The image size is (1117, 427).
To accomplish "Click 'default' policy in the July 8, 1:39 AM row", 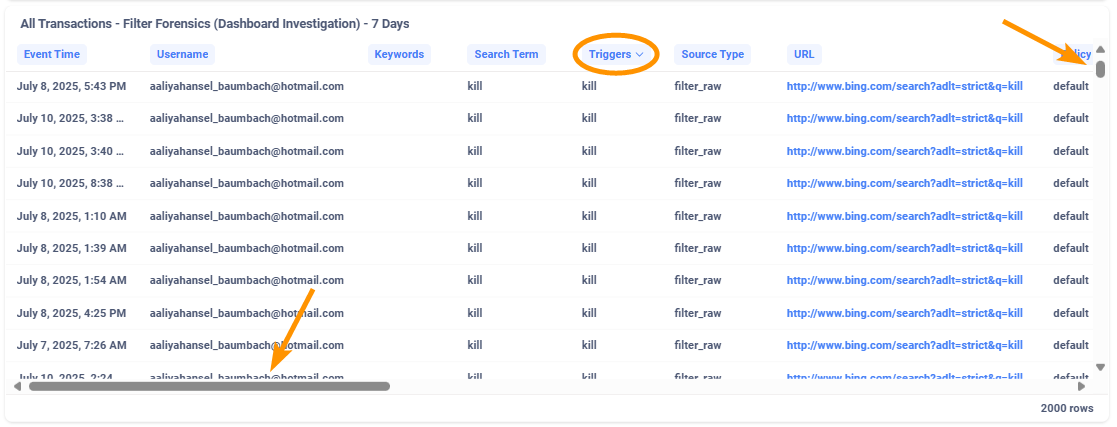I will pyautogui.click(x=1071, y=248).
